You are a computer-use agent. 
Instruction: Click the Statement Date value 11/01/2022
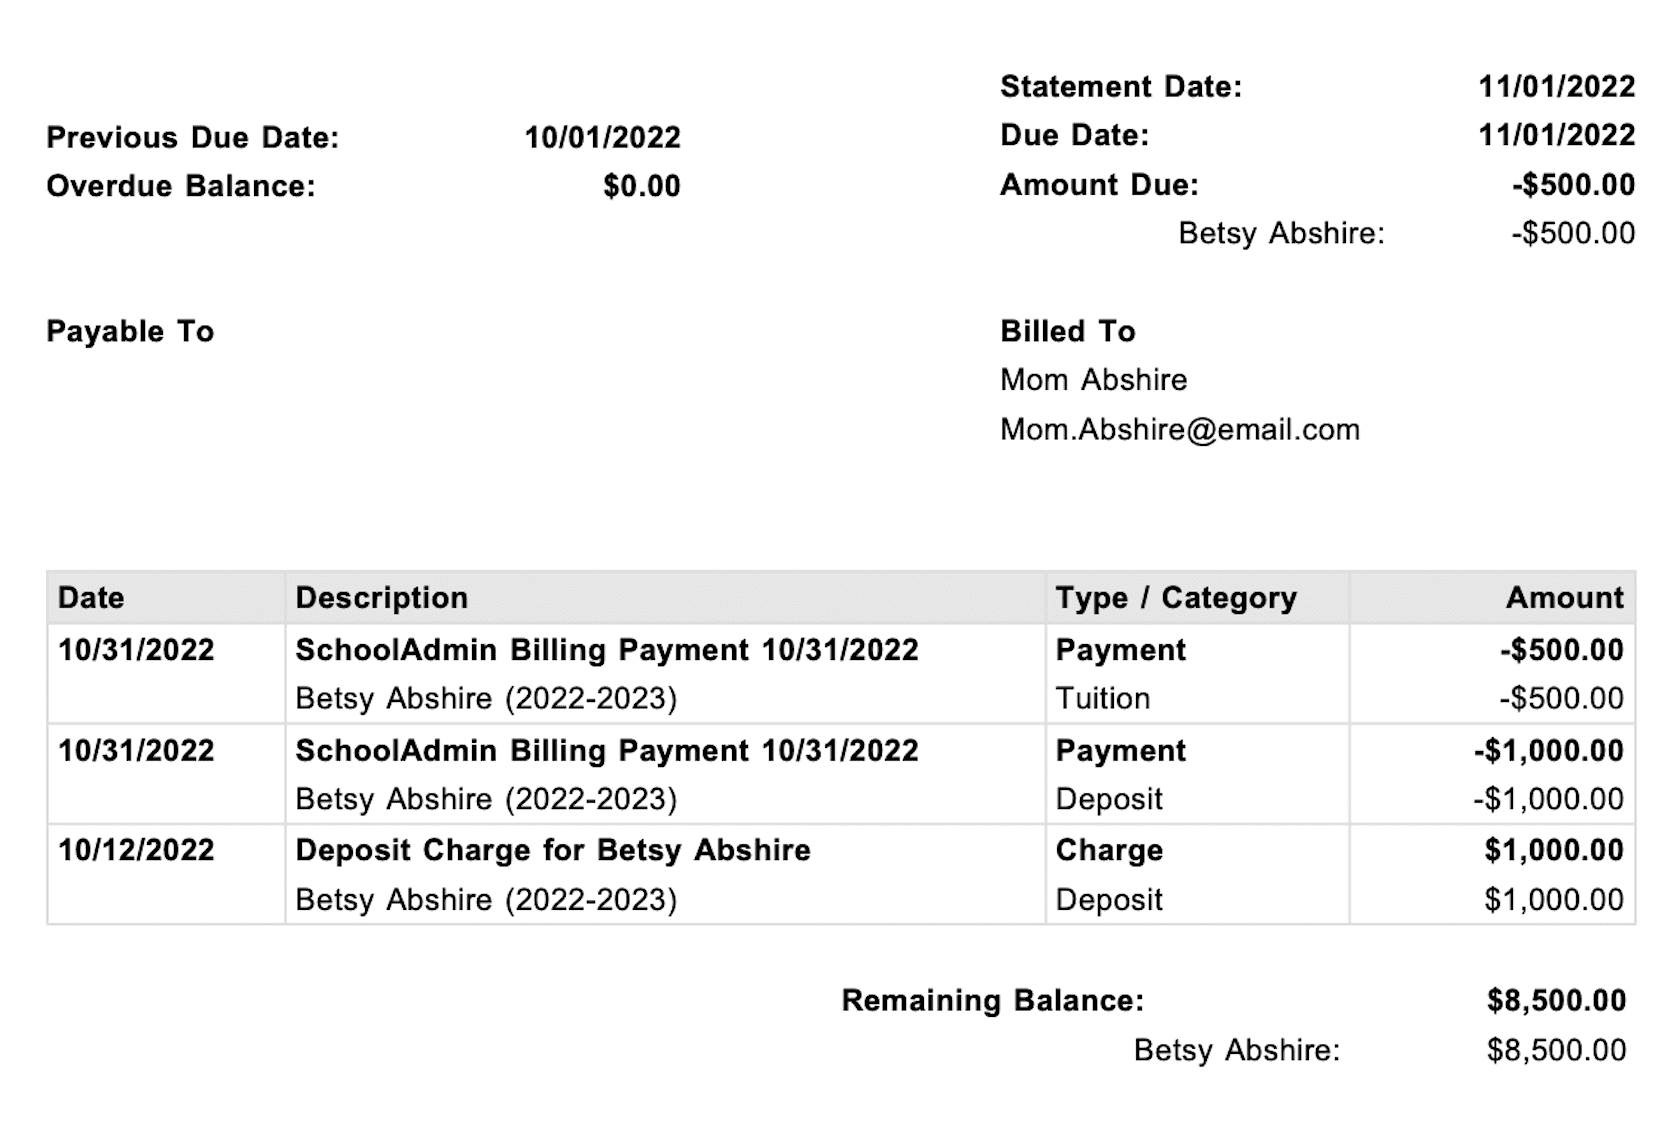(1556, 87)
